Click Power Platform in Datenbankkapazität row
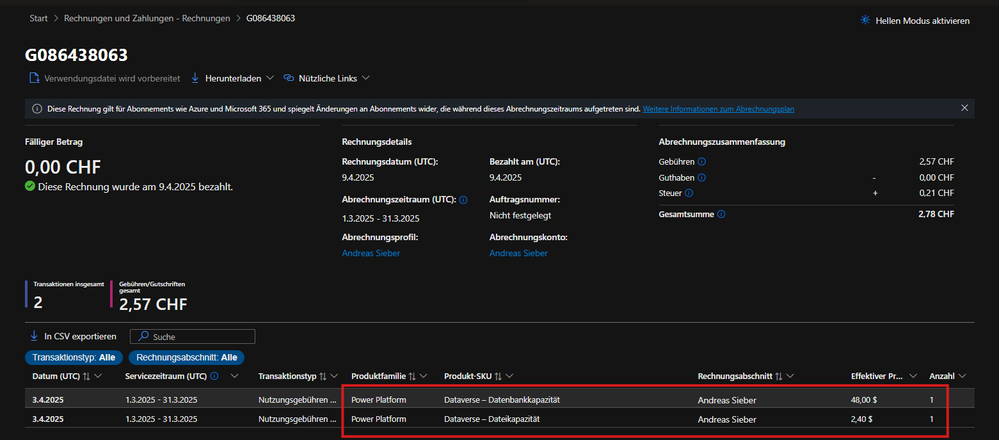 (378, 400)
